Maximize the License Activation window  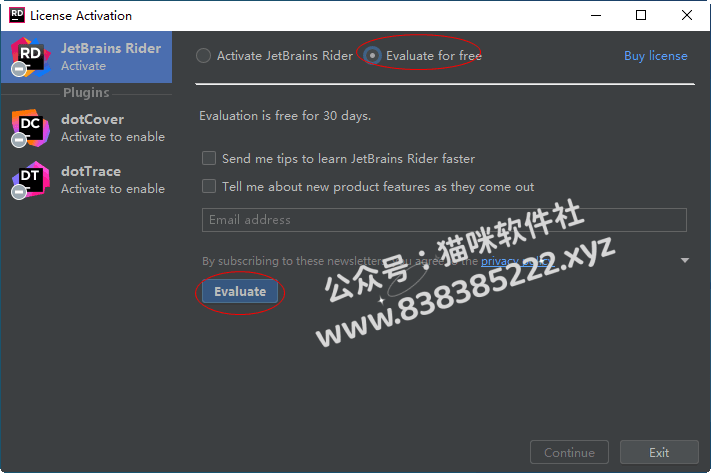click(641, 15)
